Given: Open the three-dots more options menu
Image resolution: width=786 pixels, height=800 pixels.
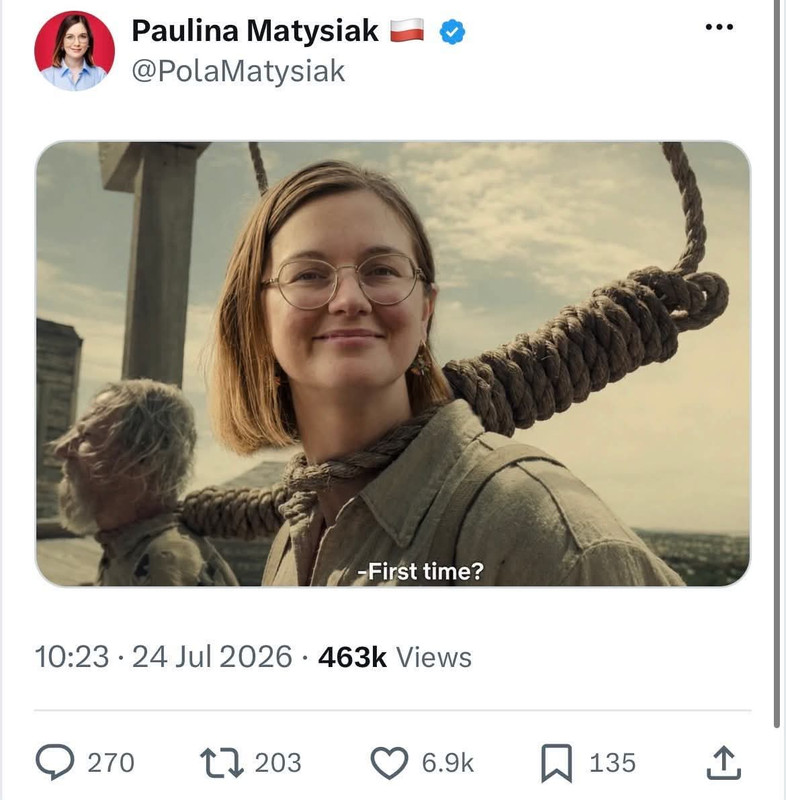Looking at the screenshot, I should coord(719,27).
